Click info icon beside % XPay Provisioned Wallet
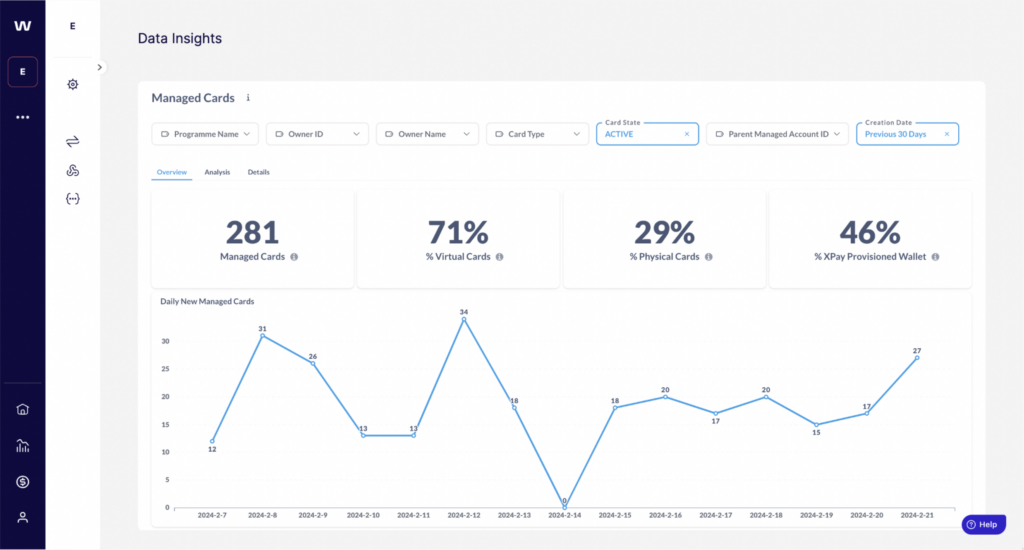 point(937,257)
